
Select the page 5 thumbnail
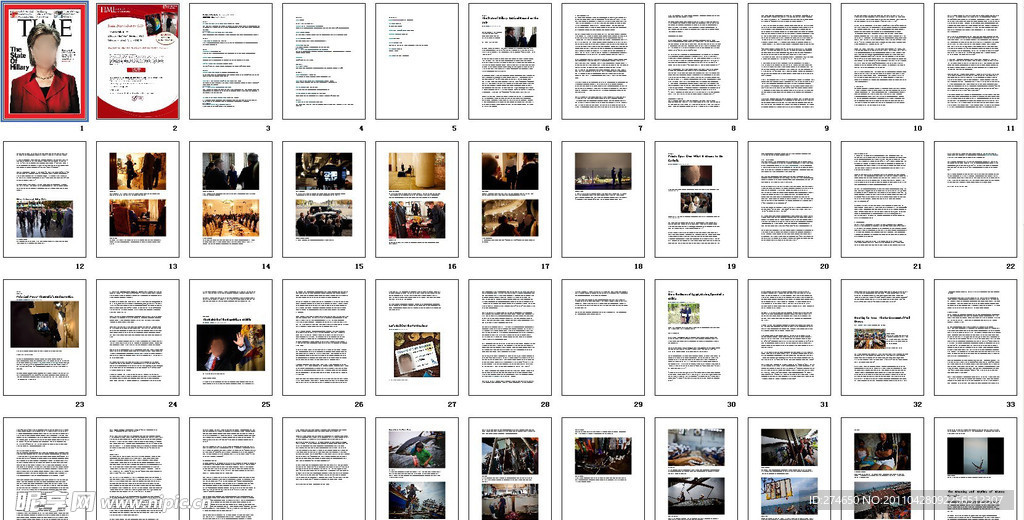[x=417, y=61]
